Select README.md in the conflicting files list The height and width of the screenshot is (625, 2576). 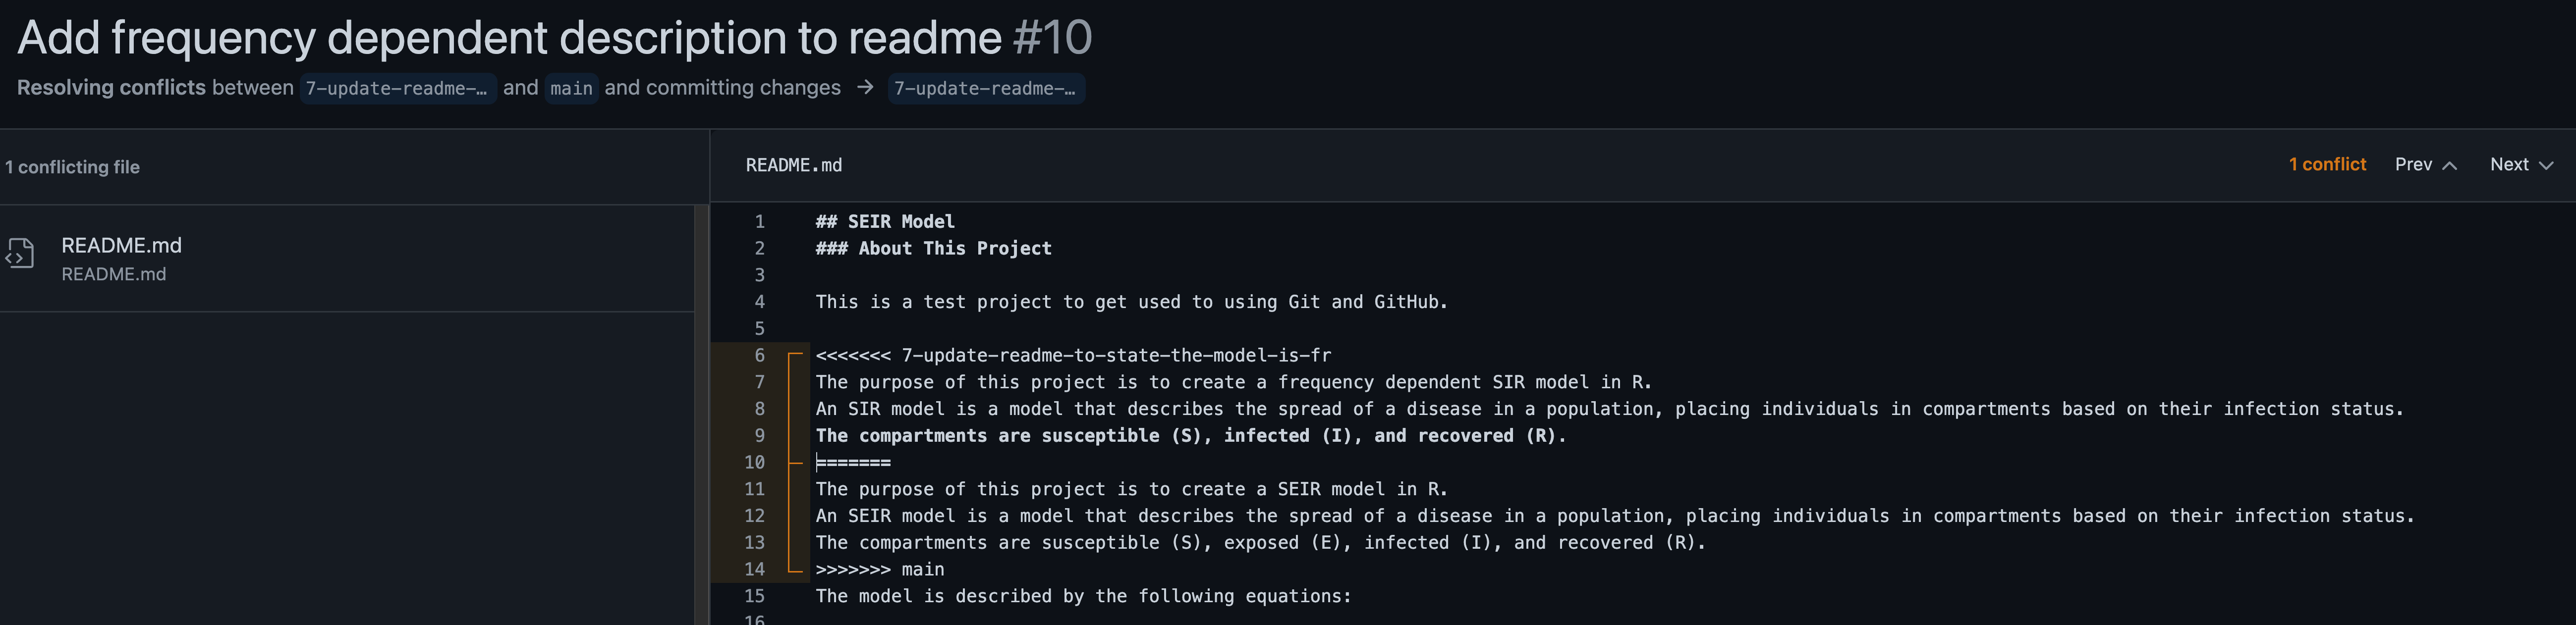pos(121,246)
